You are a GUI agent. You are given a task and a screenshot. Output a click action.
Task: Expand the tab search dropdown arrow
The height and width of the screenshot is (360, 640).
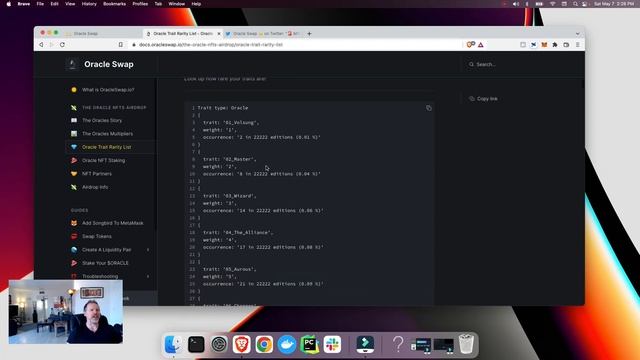click(578, 34)
